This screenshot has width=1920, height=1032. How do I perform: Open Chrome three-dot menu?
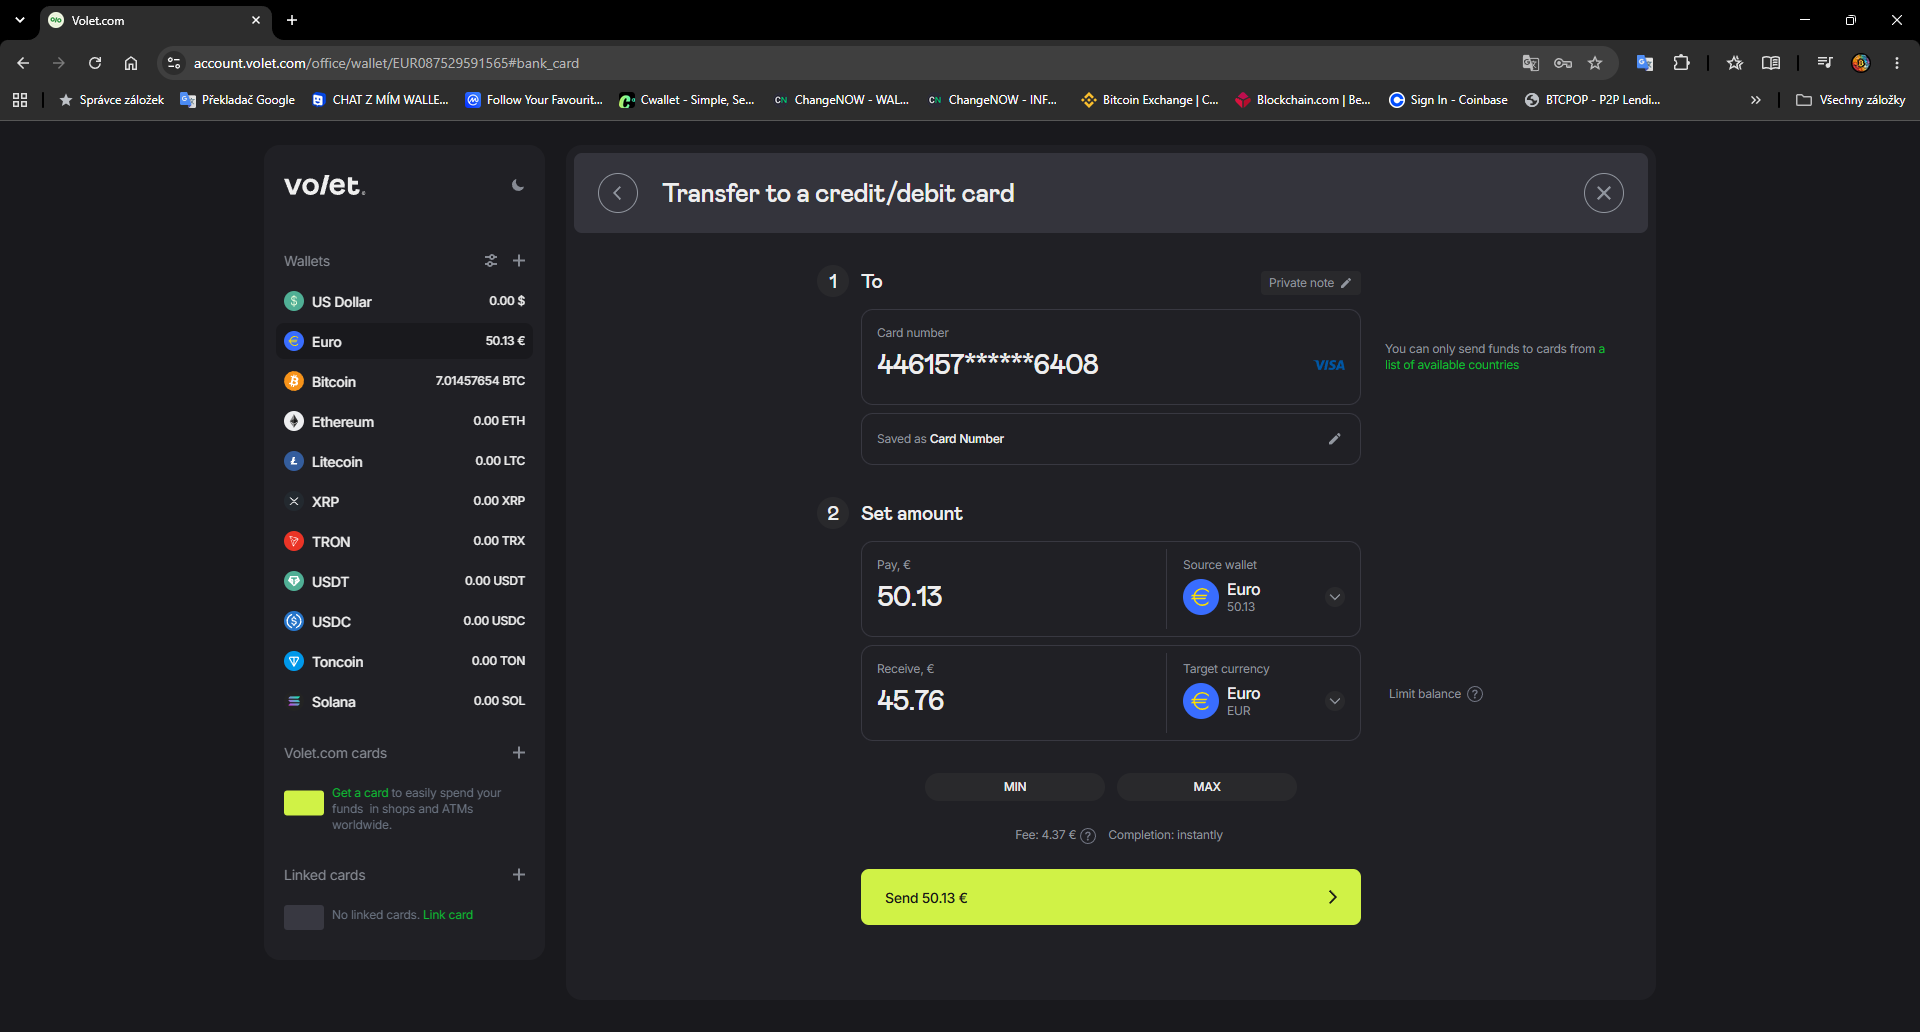pyautogui.click(x=1897, y=63)
